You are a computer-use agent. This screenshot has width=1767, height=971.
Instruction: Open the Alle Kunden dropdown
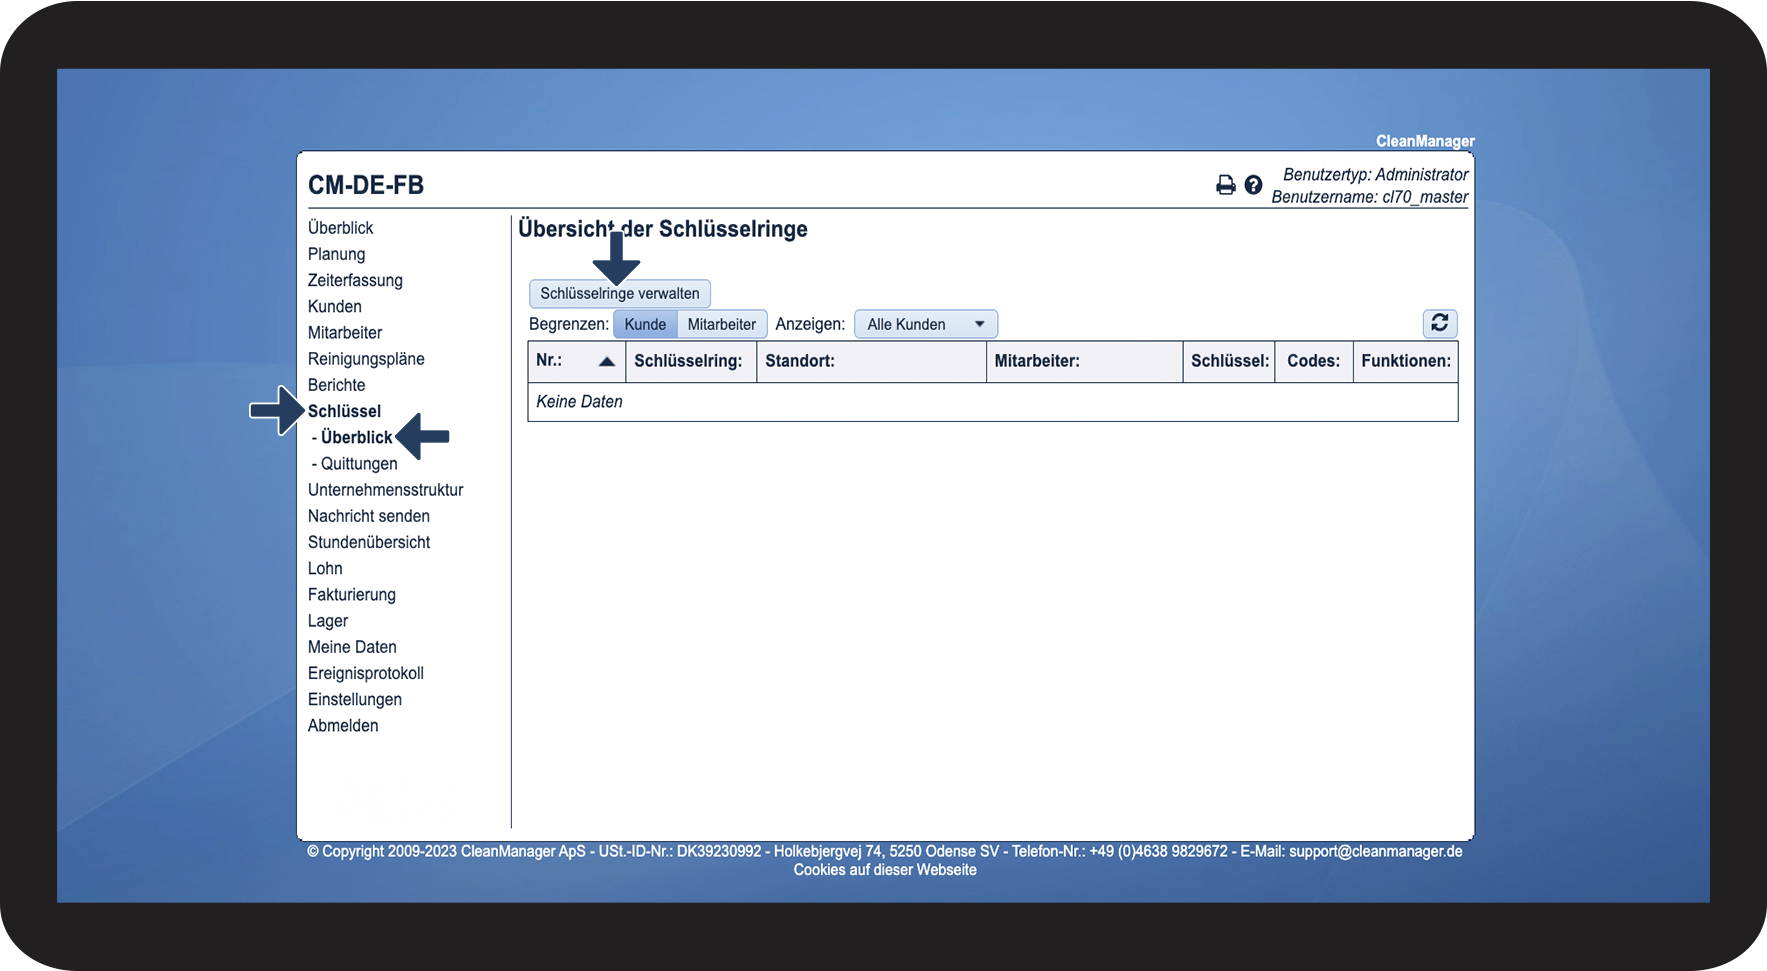[x=926, y=324]
